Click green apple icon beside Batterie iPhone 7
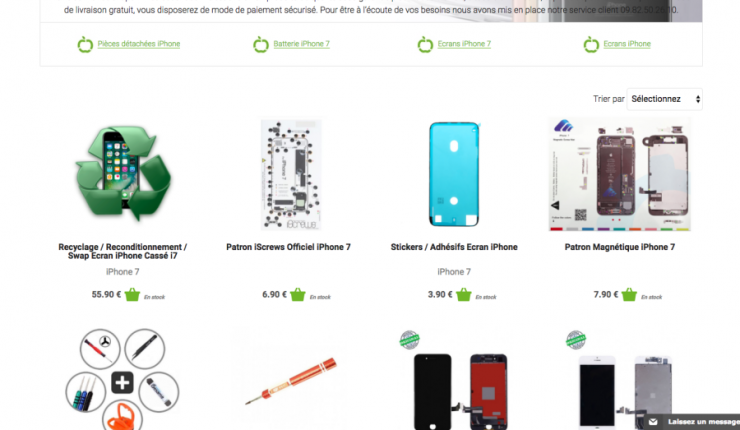The image size is (740, 430). pyautogui.click(x=261, y=44)
